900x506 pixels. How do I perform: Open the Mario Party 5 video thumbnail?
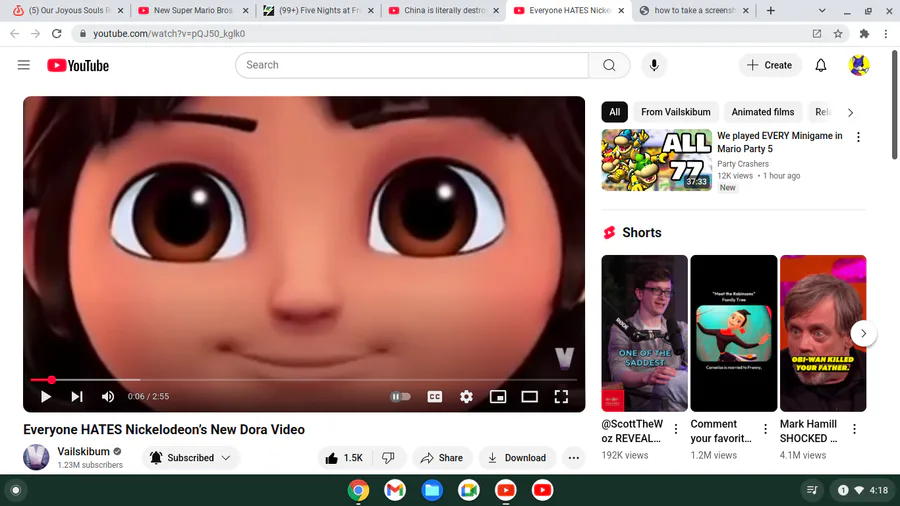coord(656,160)
